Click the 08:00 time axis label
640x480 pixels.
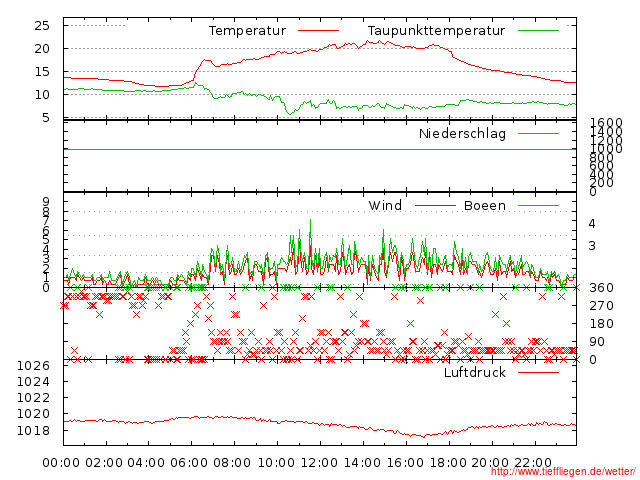(232, 463)
